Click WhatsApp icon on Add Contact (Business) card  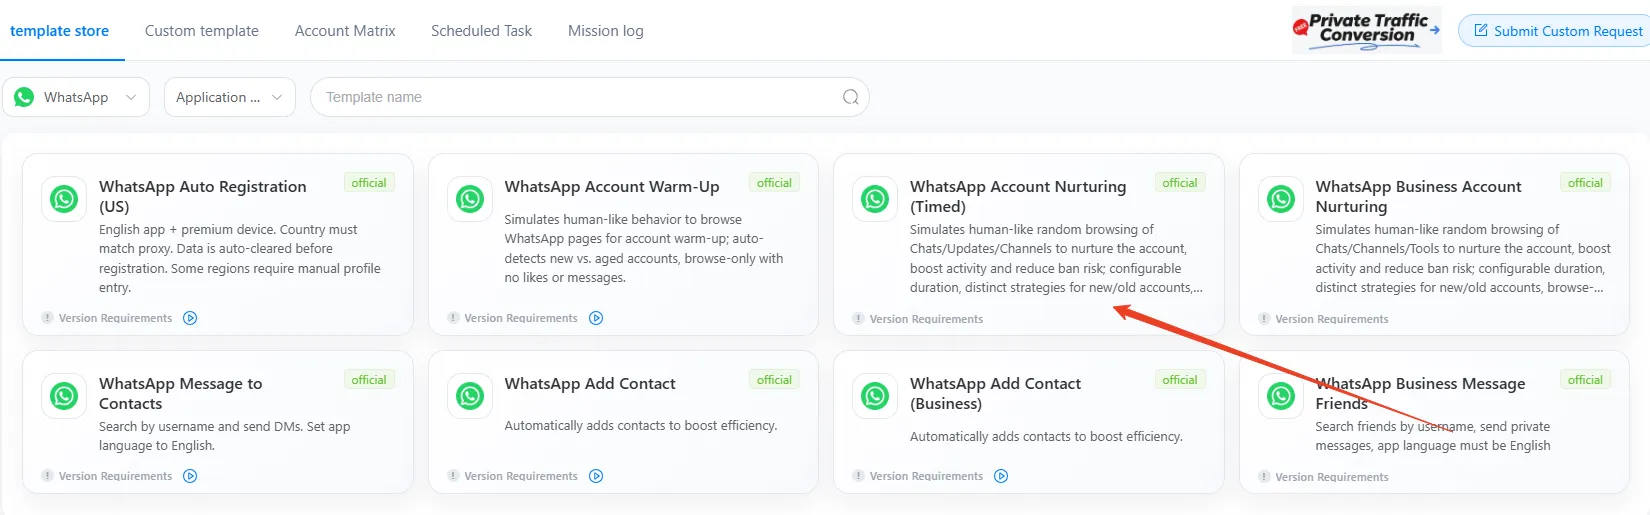point(875,396)
